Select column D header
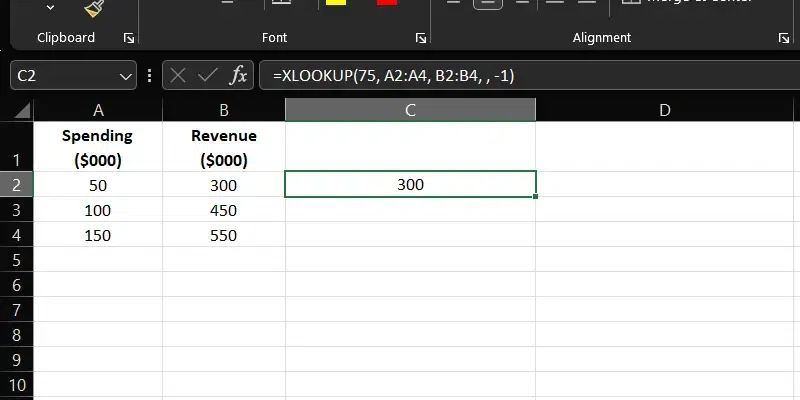The image size is (800, 400). point(664,110)
